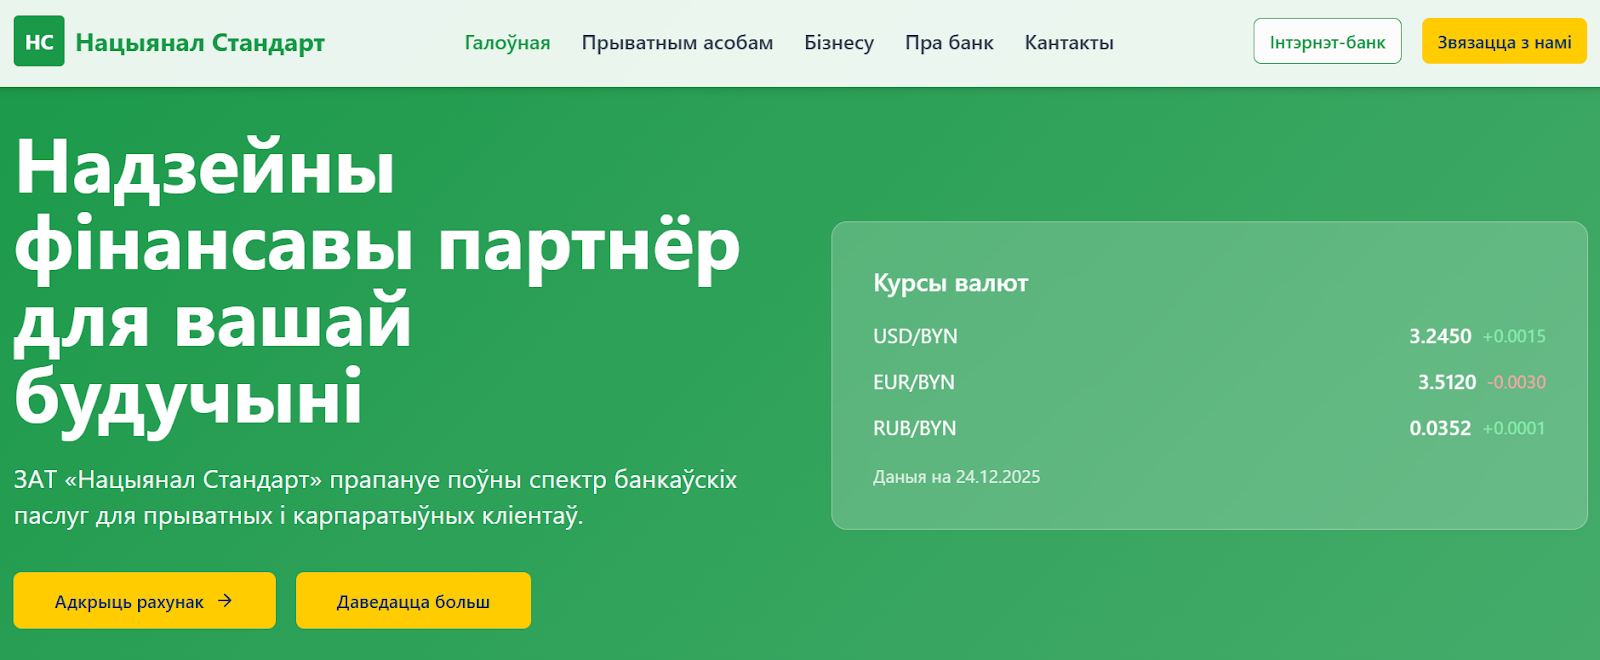Image resolution: width=1600 pixels, height=660 pixels.
Task: Click the red -0.0030 rate change
Action: tap(1516, 383)
